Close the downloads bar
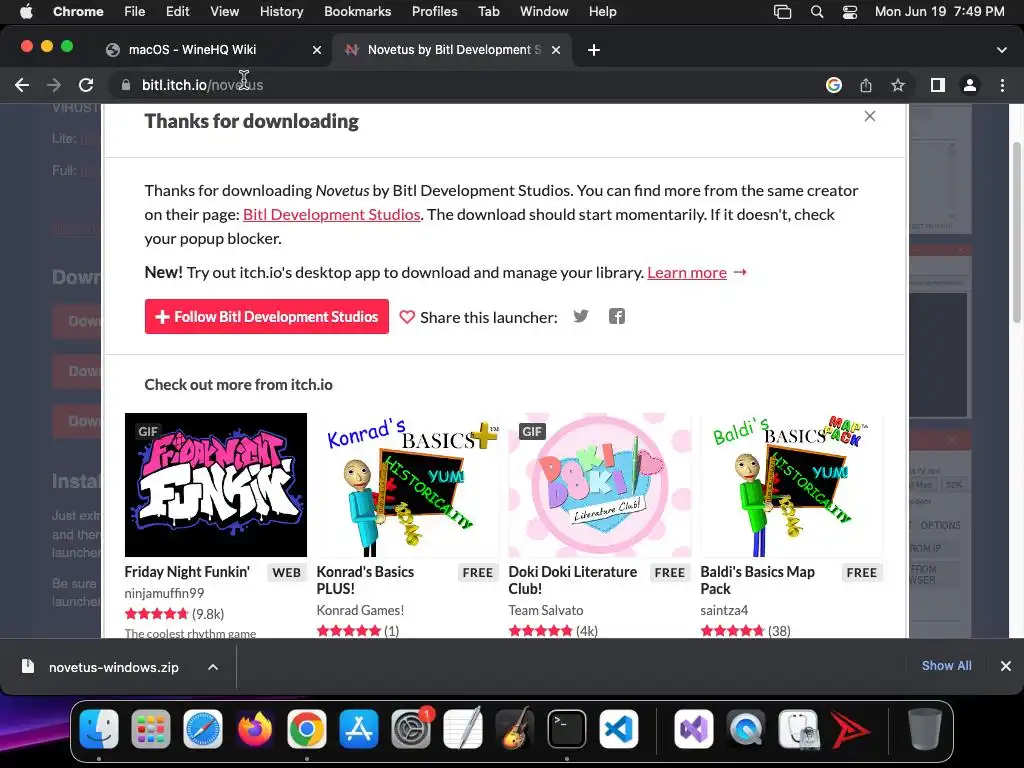 click(x=1006, y=666)
